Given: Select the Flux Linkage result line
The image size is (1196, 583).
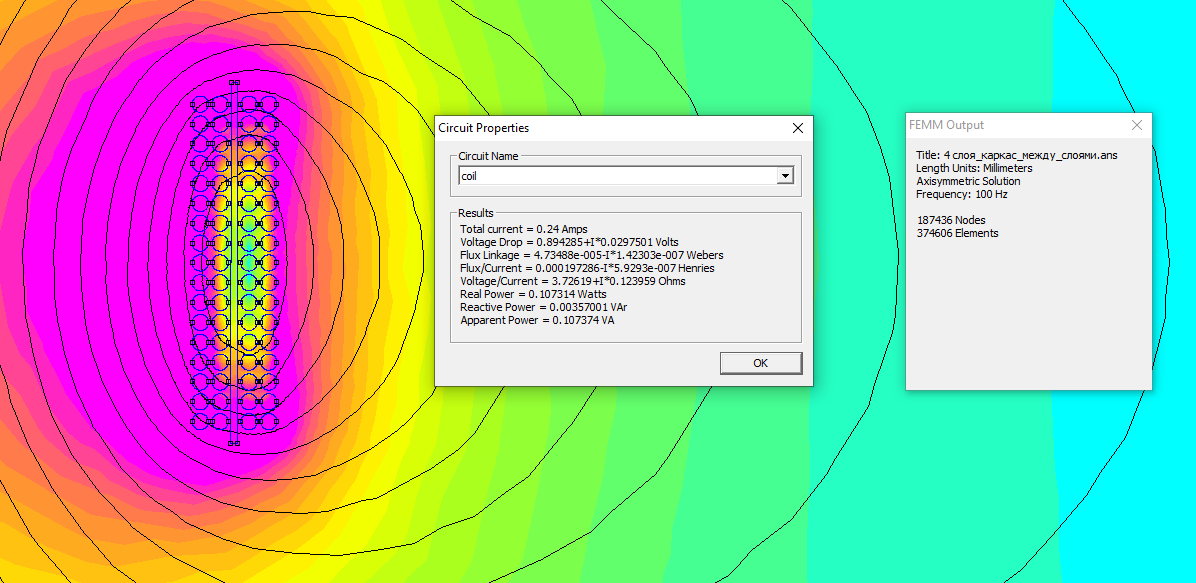Looking at the screenshot, I should pos(592,255).
